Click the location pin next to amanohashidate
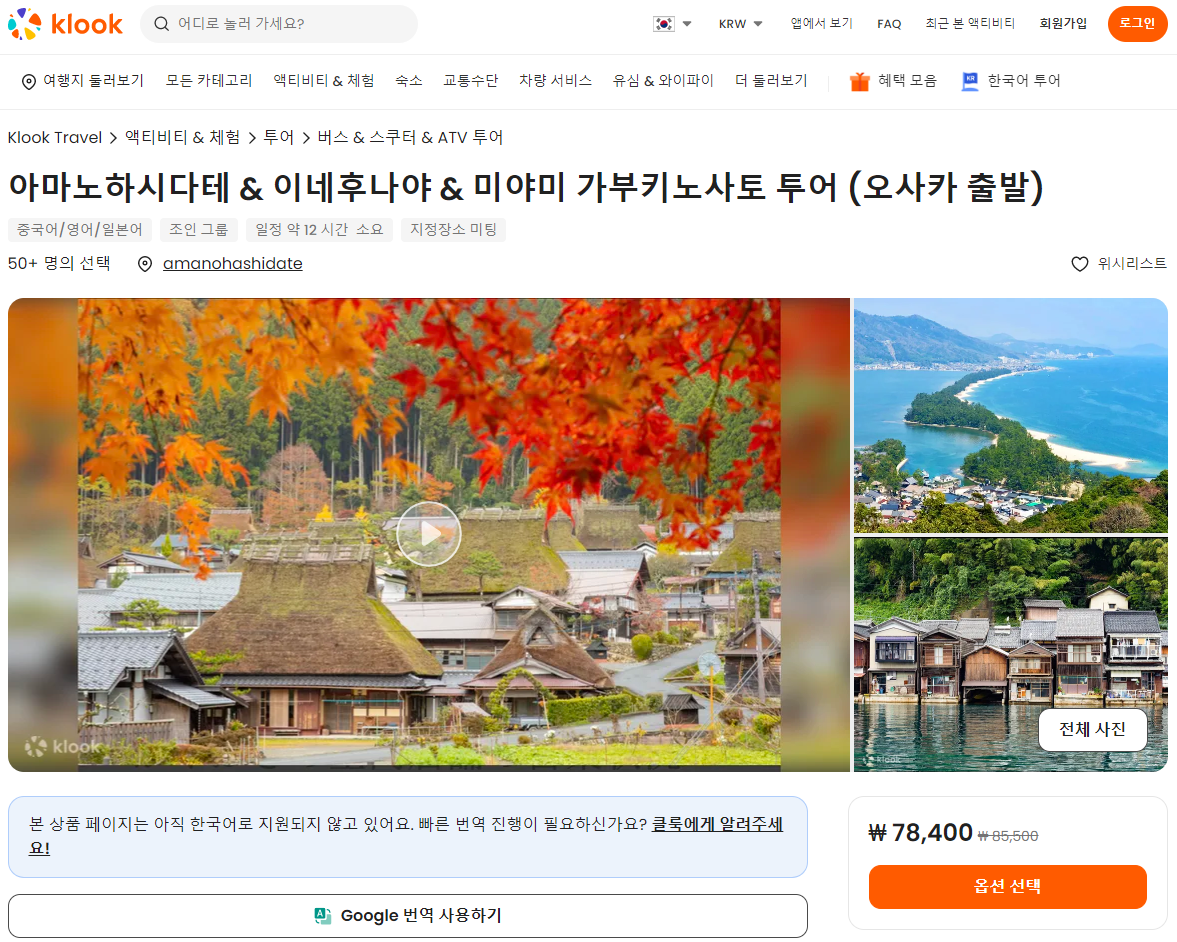Image resolution: width=1177 pixels, height=942 pixels. click(145, 263)
